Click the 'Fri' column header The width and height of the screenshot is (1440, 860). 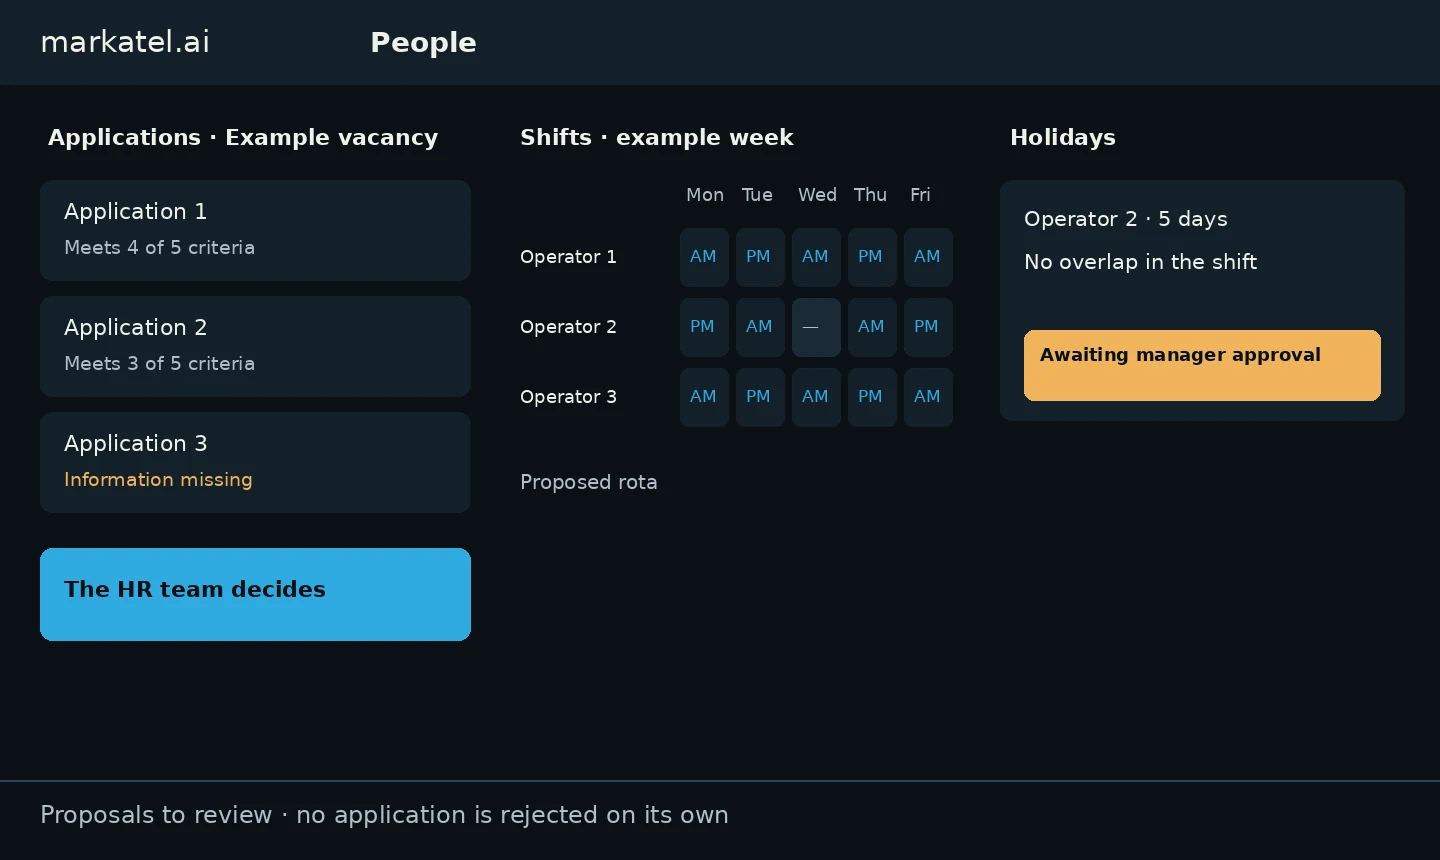[x=920, y=195]
